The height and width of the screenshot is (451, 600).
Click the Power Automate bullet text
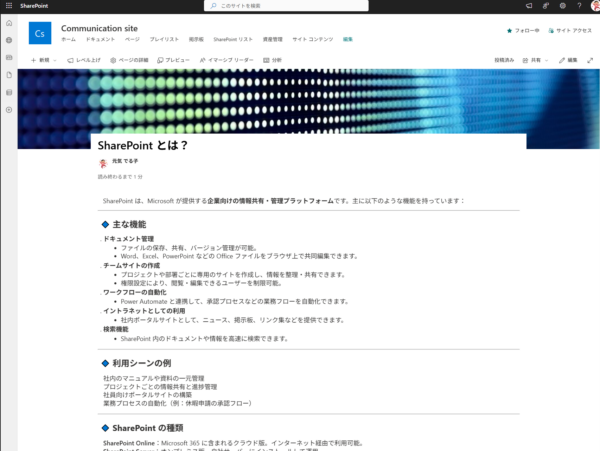[235, 301]
